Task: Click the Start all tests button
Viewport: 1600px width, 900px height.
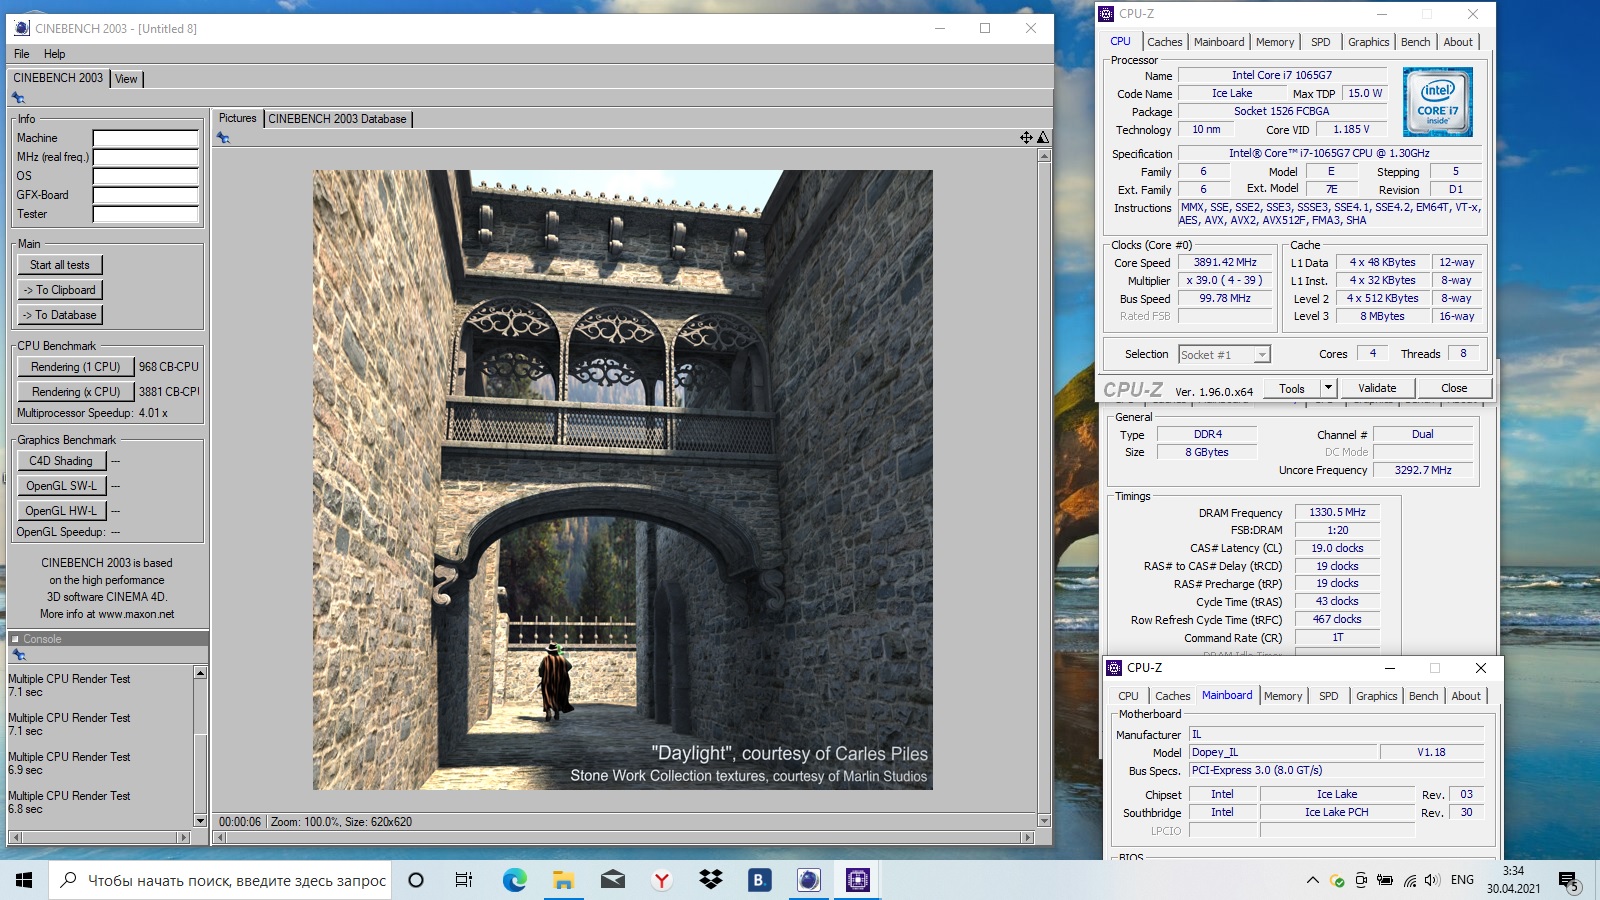Action: pos(60,265)
